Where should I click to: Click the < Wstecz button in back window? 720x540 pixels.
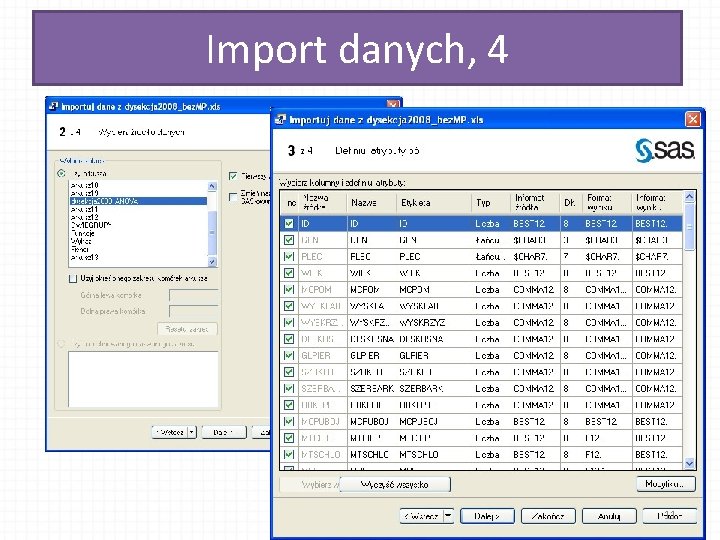click(170, 432)
